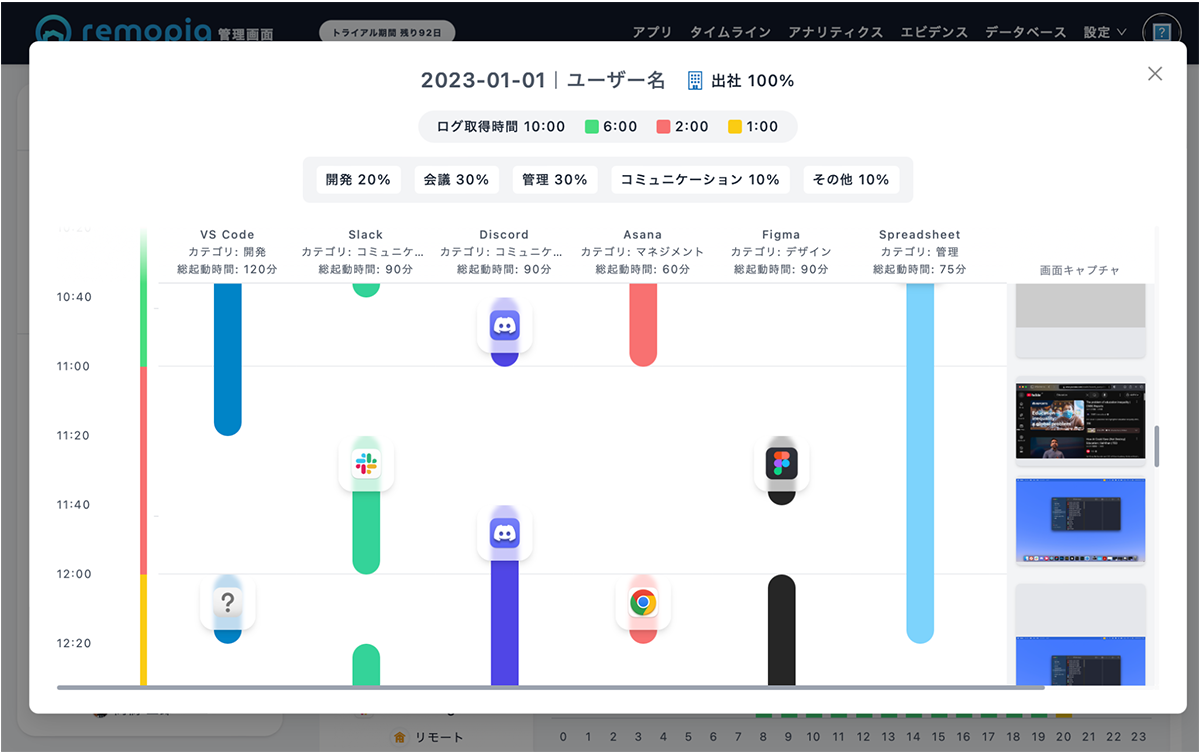Click the 出社 100% text
The width and height of the screenshot is (1200, 752).
pyautogui.click(x=752, y=81)
